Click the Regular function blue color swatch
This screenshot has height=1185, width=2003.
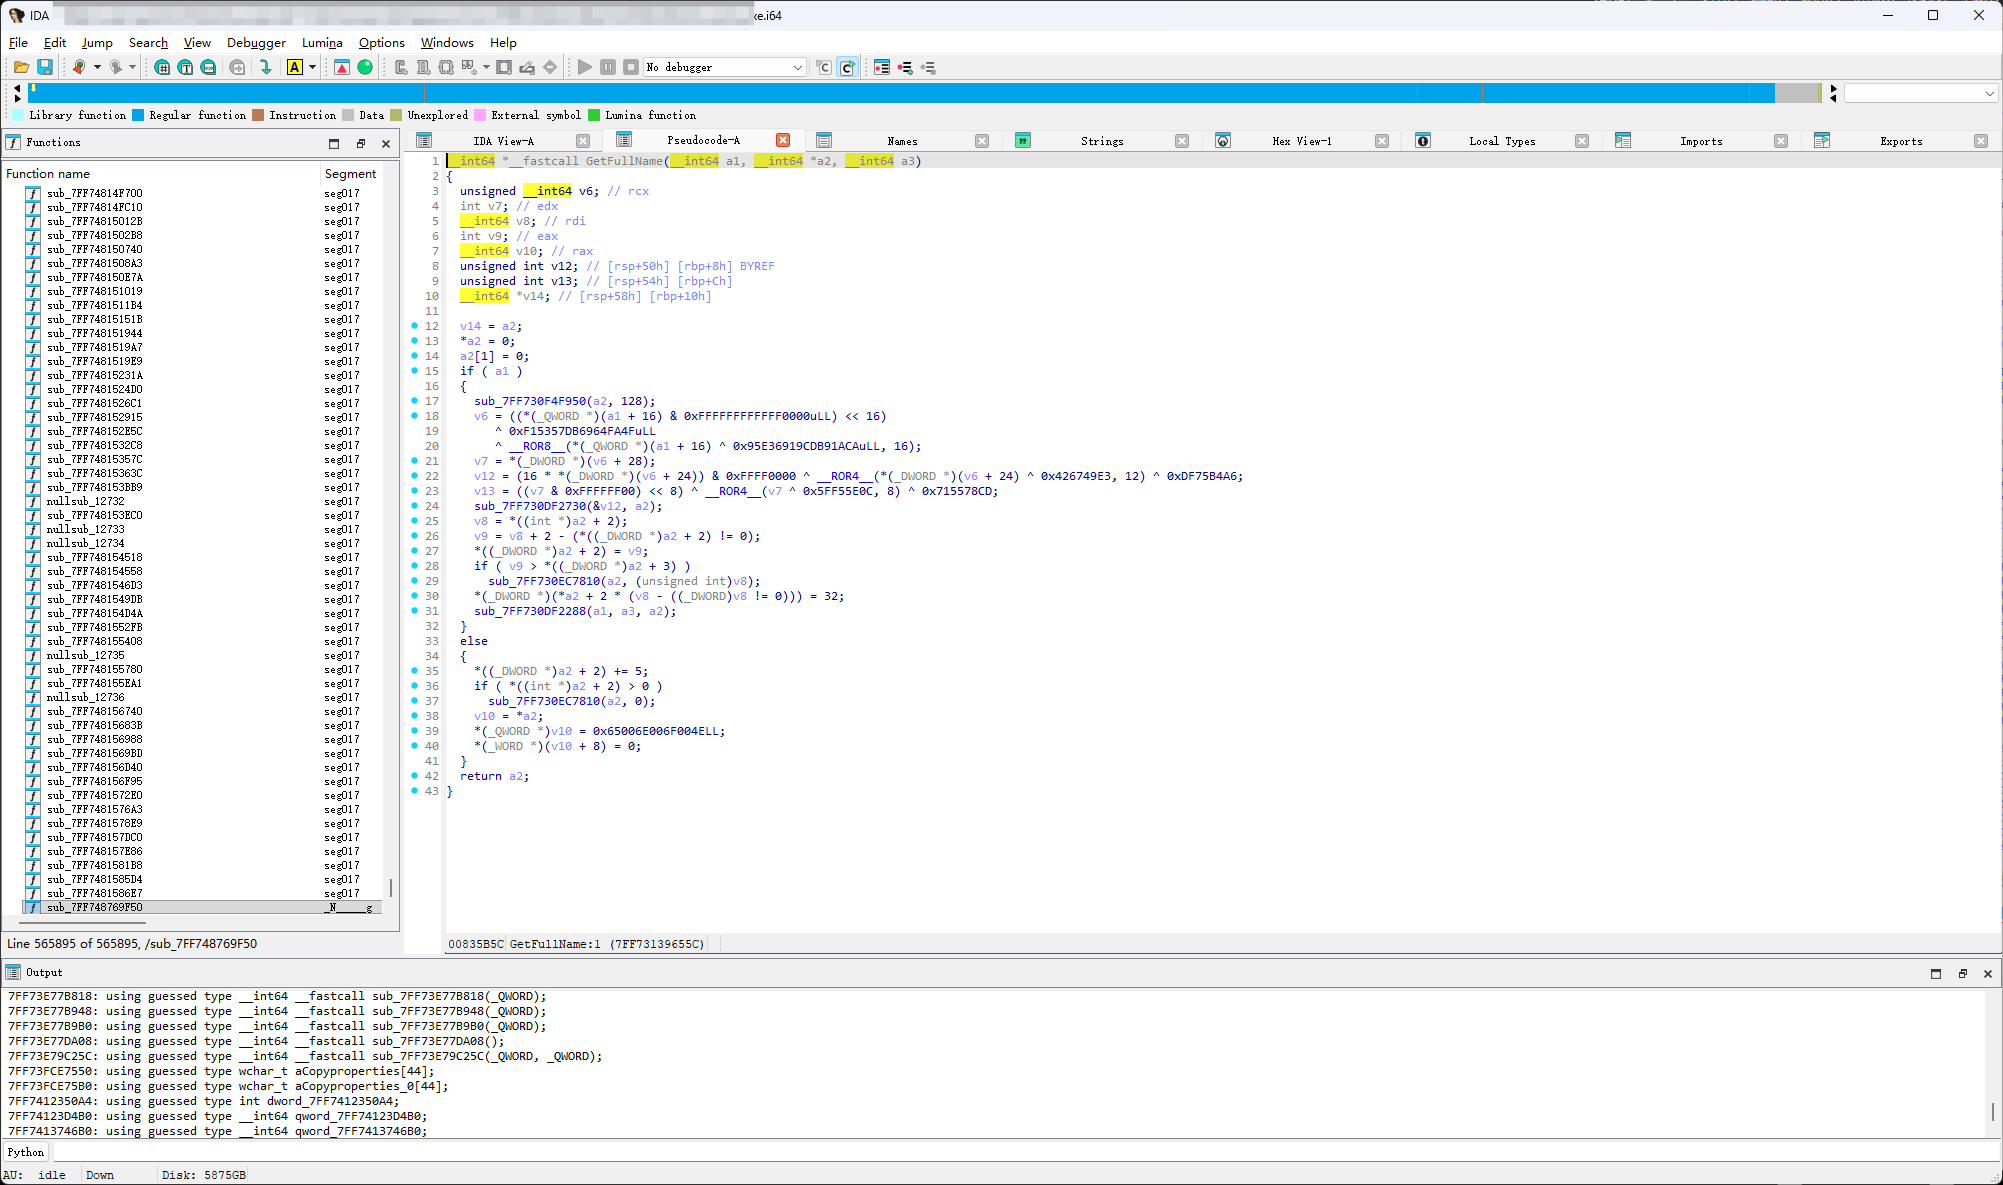tap(138, 115)
